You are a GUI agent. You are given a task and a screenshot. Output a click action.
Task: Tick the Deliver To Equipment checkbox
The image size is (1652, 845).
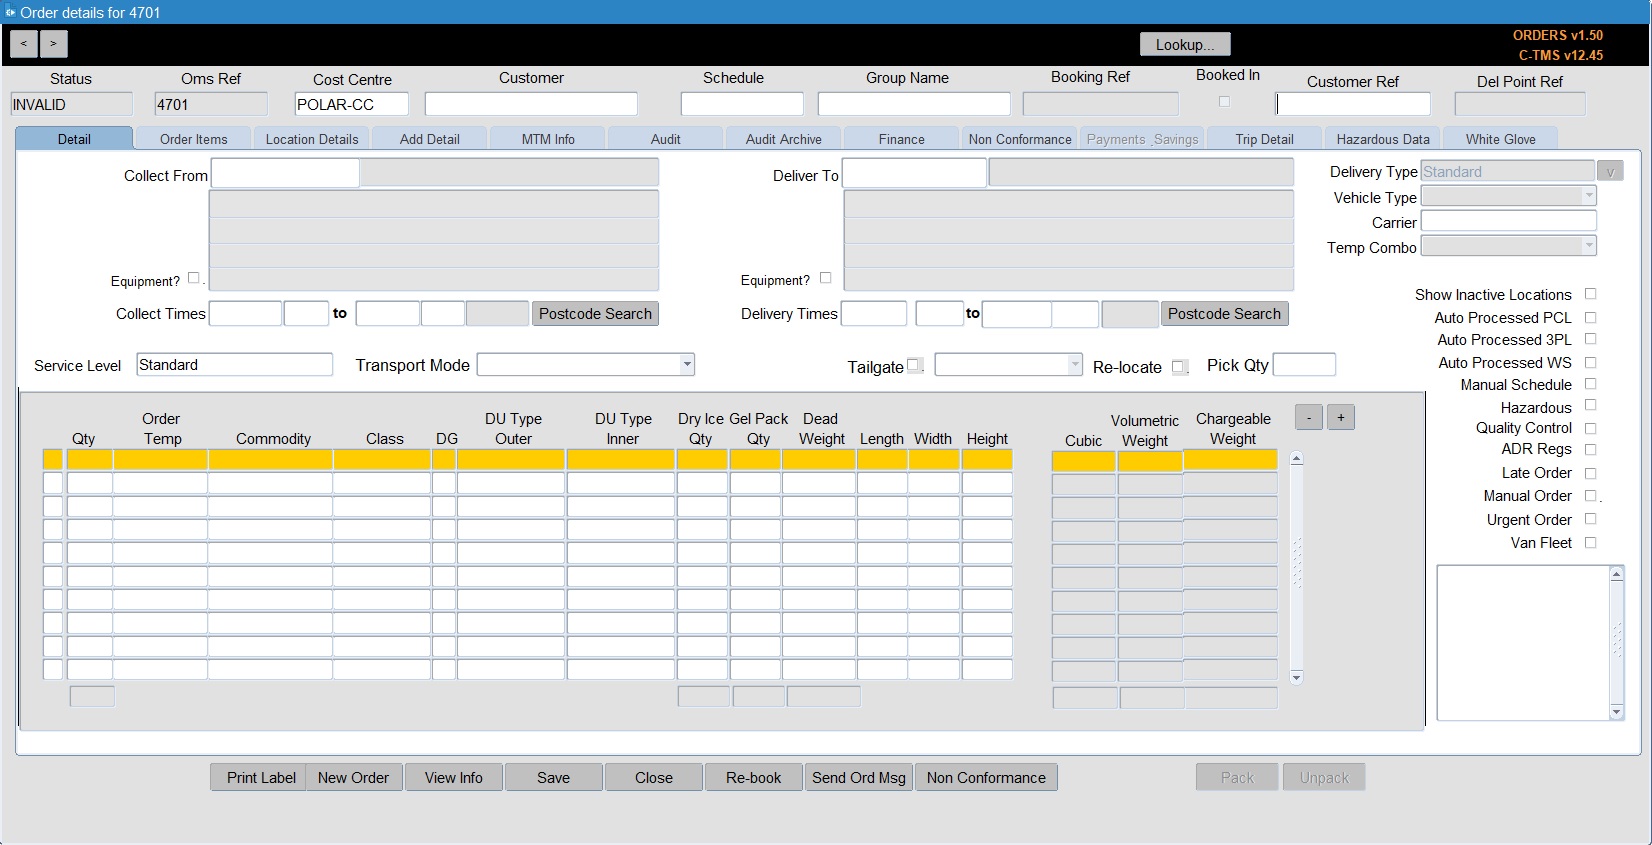click(825, 278)
